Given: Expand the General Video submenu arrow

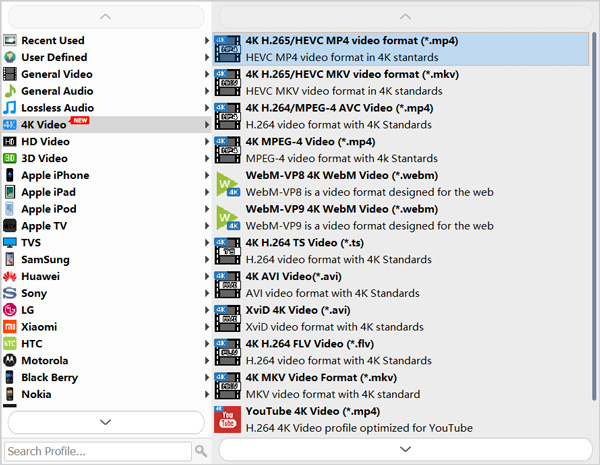Looking at the screenshot, I should click(207, 74).
